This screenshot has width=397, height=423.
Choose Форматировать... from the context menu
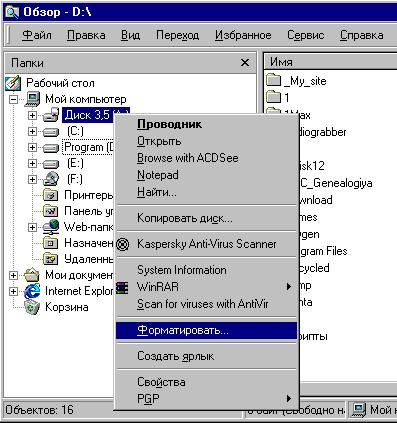(206, 330)
